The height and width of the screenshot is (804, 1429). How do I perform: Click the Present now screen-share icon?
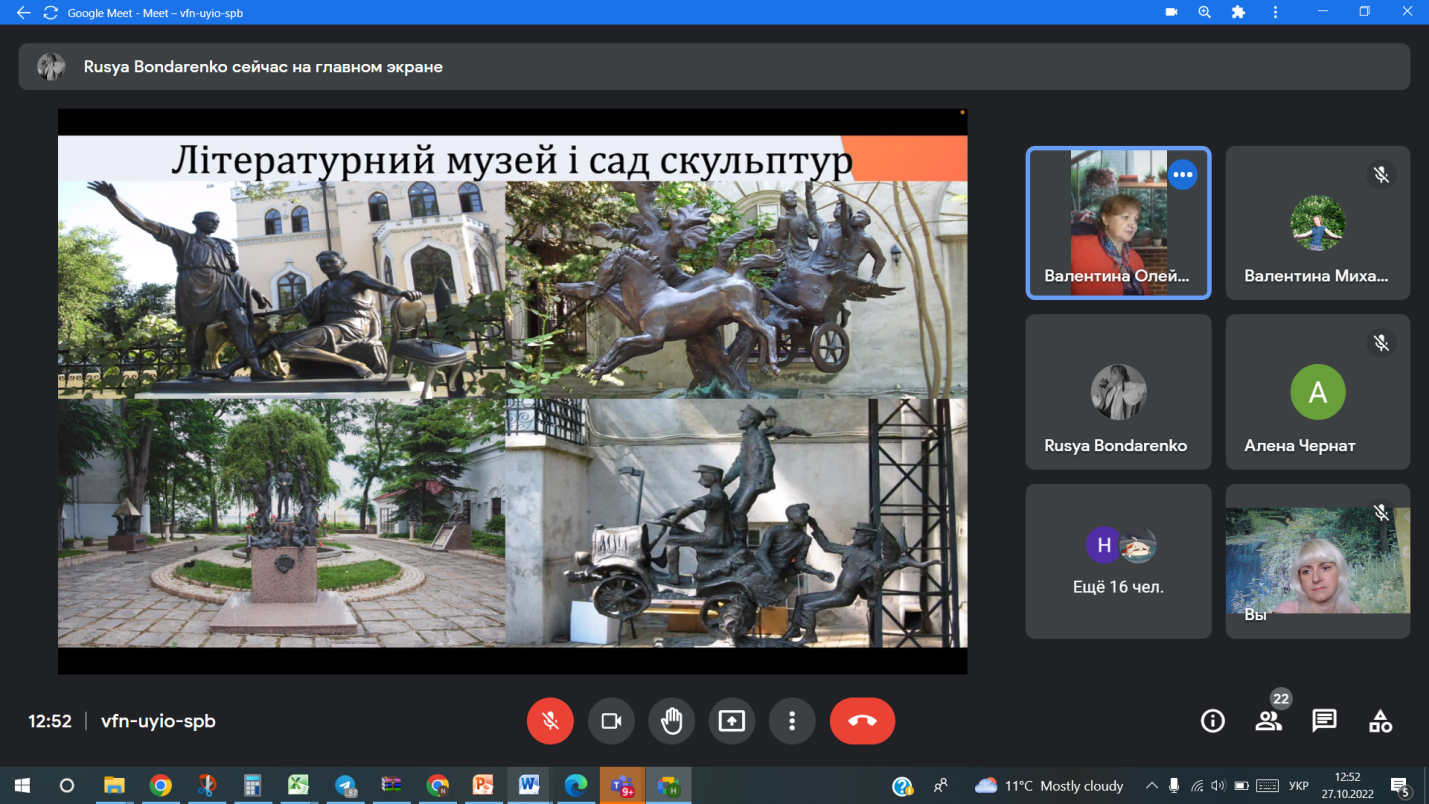pyautogui.click(x=732, y=721)
